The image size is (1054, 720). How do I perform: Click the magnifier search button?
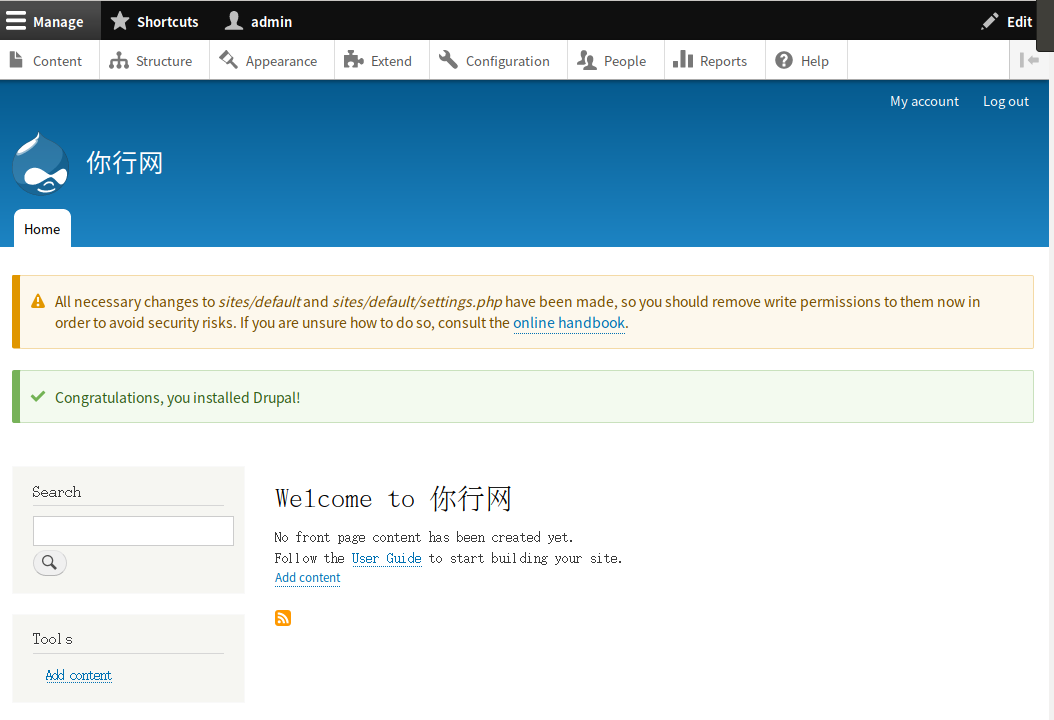[50, 563]
